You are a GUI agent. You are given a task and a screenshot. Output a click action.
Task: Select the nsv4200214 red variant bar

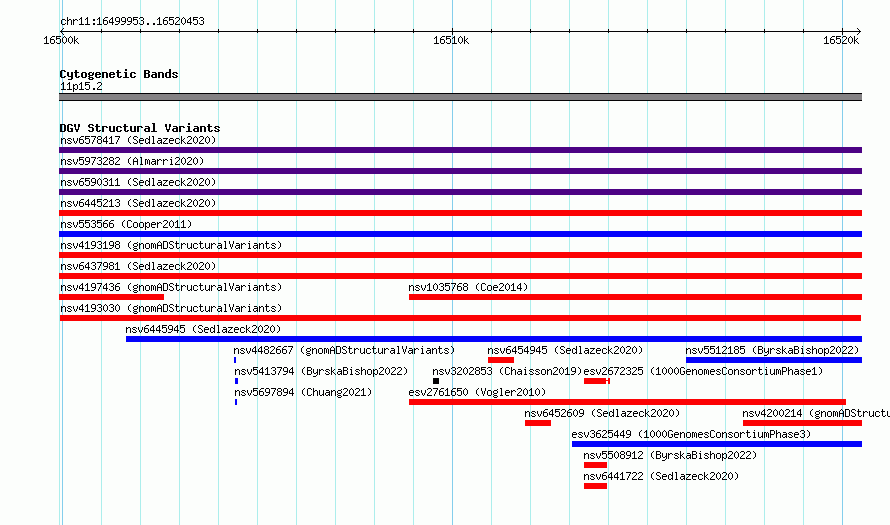pos(802,423)
